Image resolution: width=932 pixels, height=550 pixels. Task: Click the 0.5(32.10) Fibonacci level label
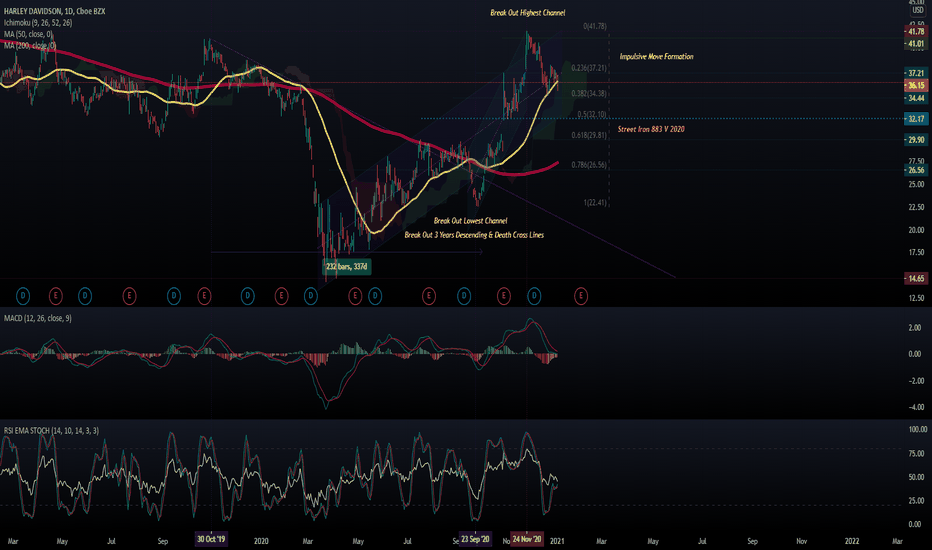click(x=591, y=114)
